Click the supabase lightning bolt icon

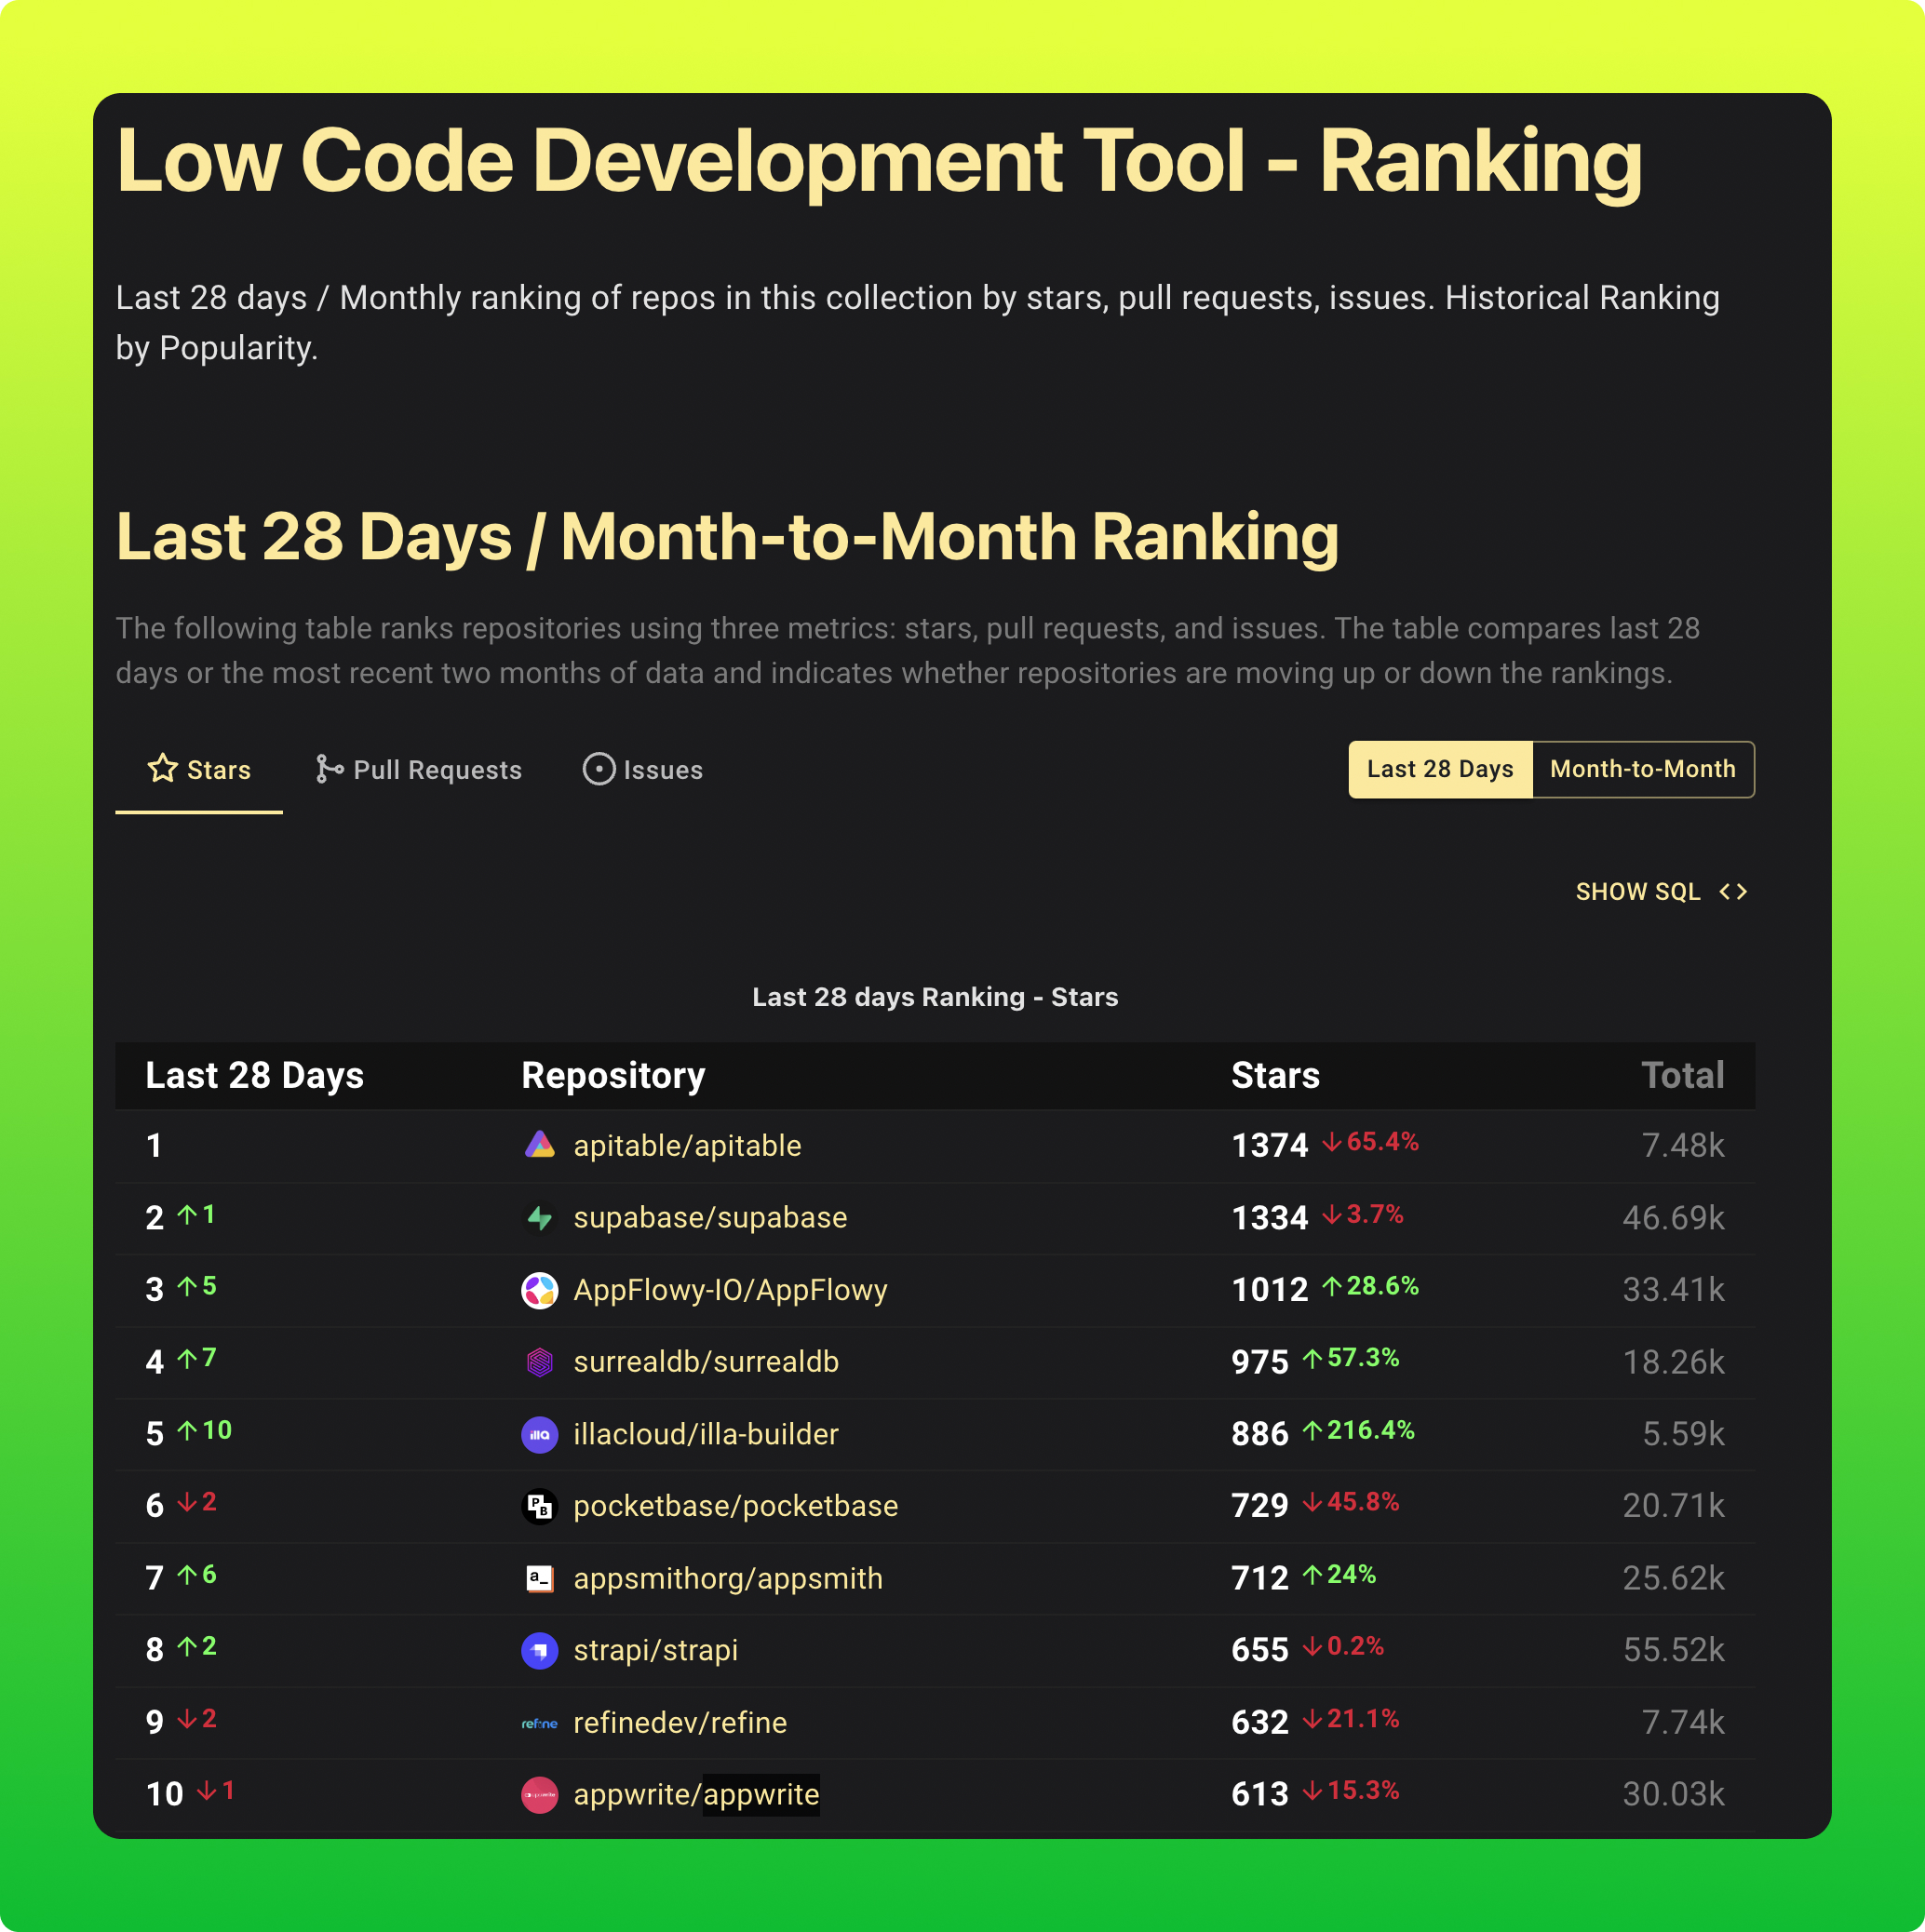539,1217
